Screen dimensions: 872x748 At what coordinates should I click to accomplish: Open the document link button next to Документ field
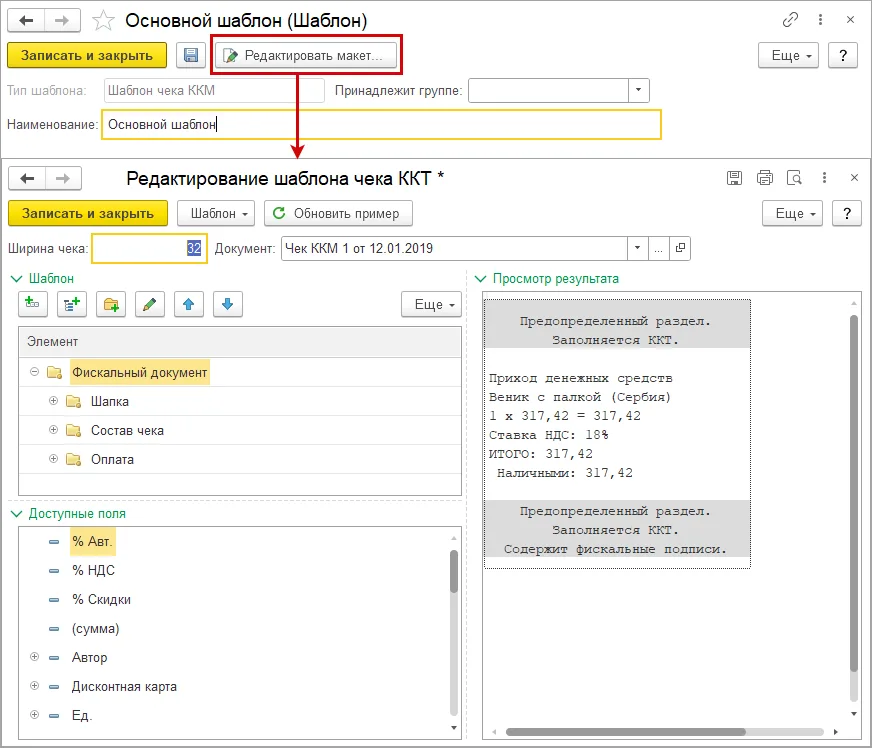[680, 248]
